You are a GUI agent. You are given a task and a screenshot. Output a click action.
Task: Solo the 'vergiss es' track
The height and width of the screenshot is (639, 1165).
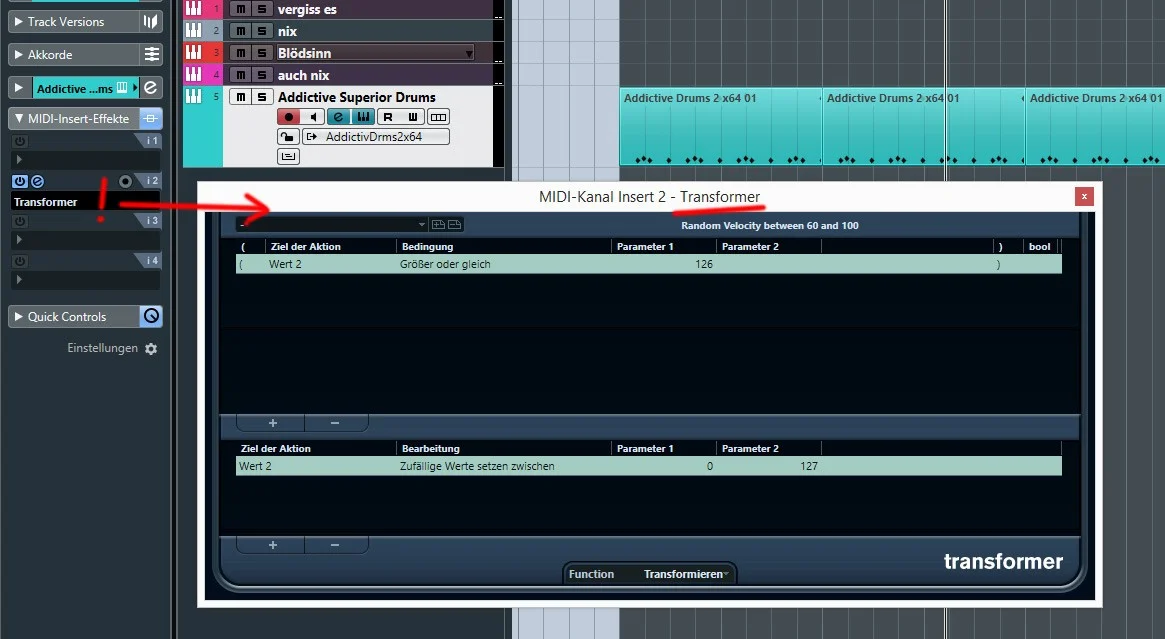point(262,9)
